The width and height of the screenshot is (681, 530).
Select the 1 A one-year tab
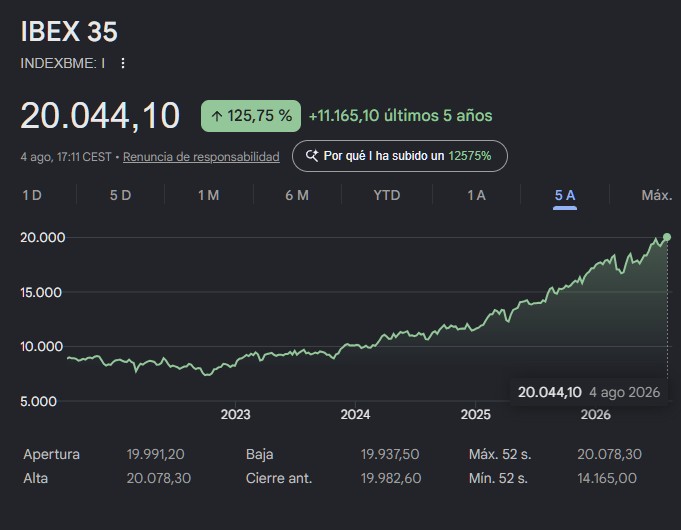point(476,195)
